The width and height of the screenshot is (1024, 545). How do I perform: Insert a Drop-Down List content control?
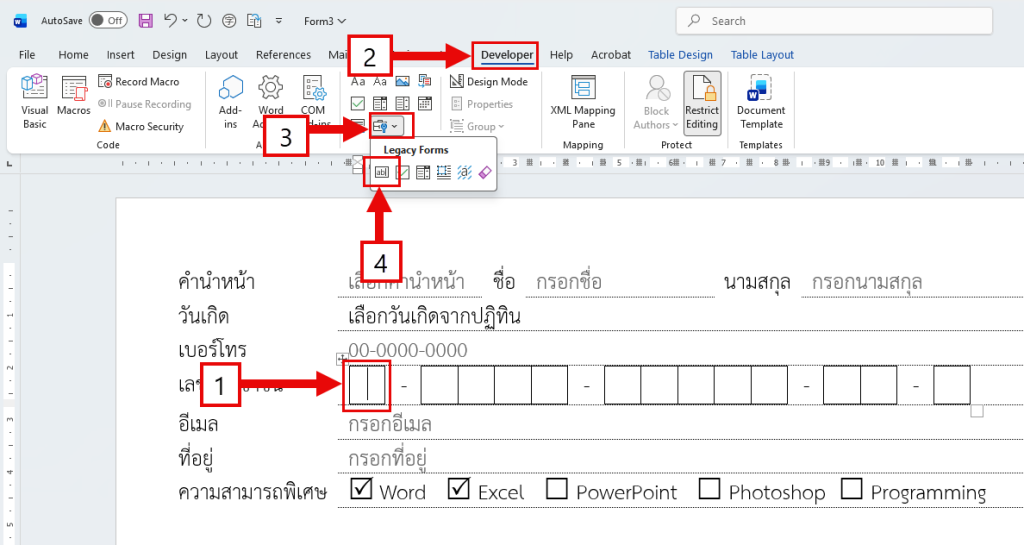(x=402, y=104)
